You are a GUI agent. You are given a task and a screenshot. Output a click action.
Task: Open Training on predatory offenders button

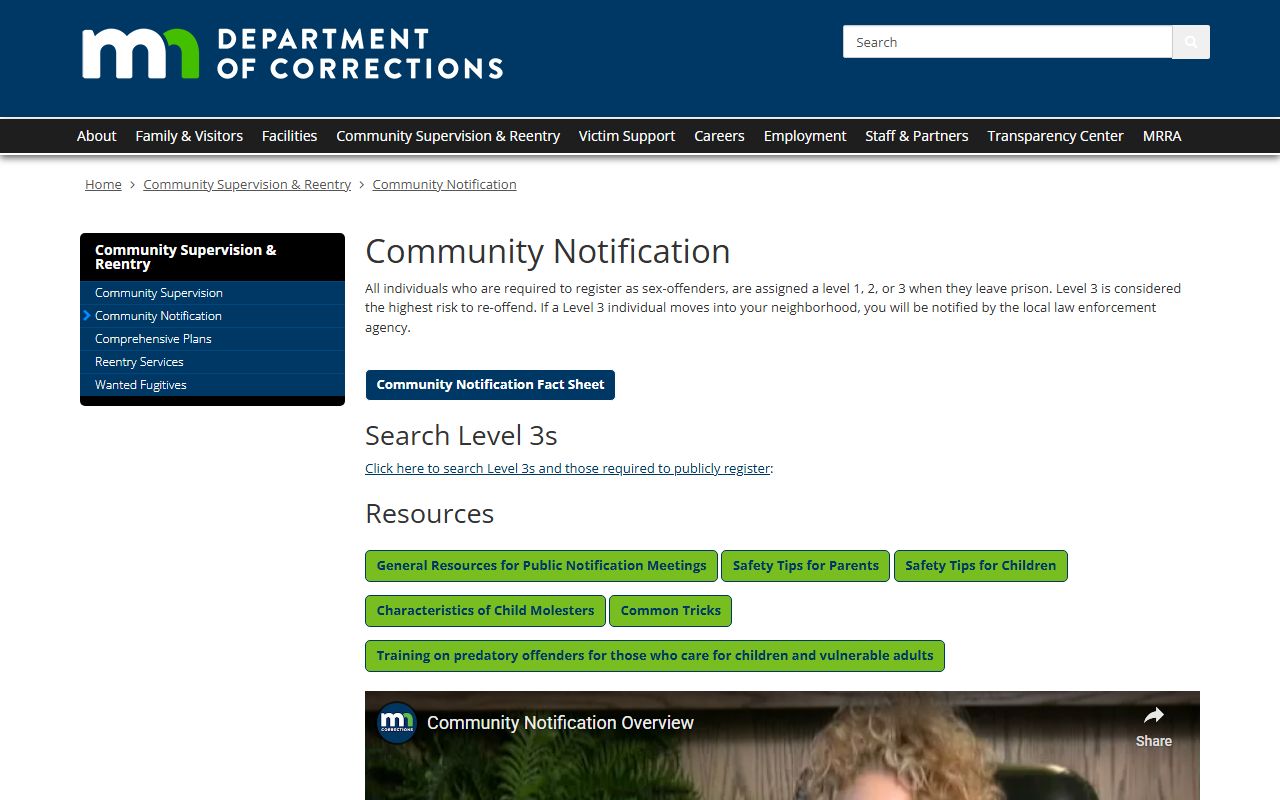655,656
